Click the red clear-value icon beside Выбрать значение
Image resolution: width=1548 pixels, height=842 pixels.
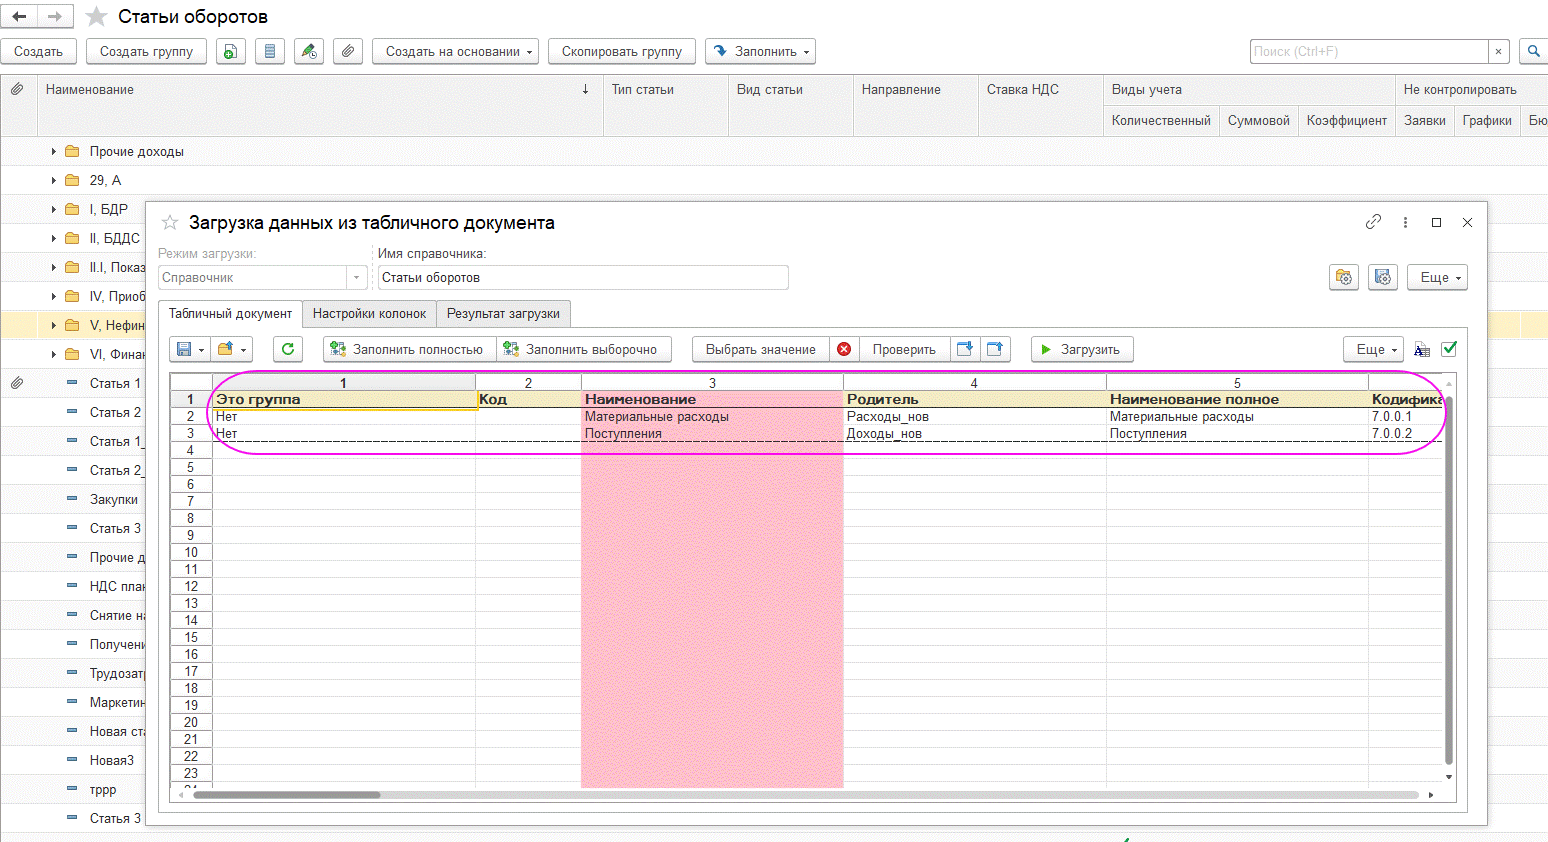click(x=844, y=349)
